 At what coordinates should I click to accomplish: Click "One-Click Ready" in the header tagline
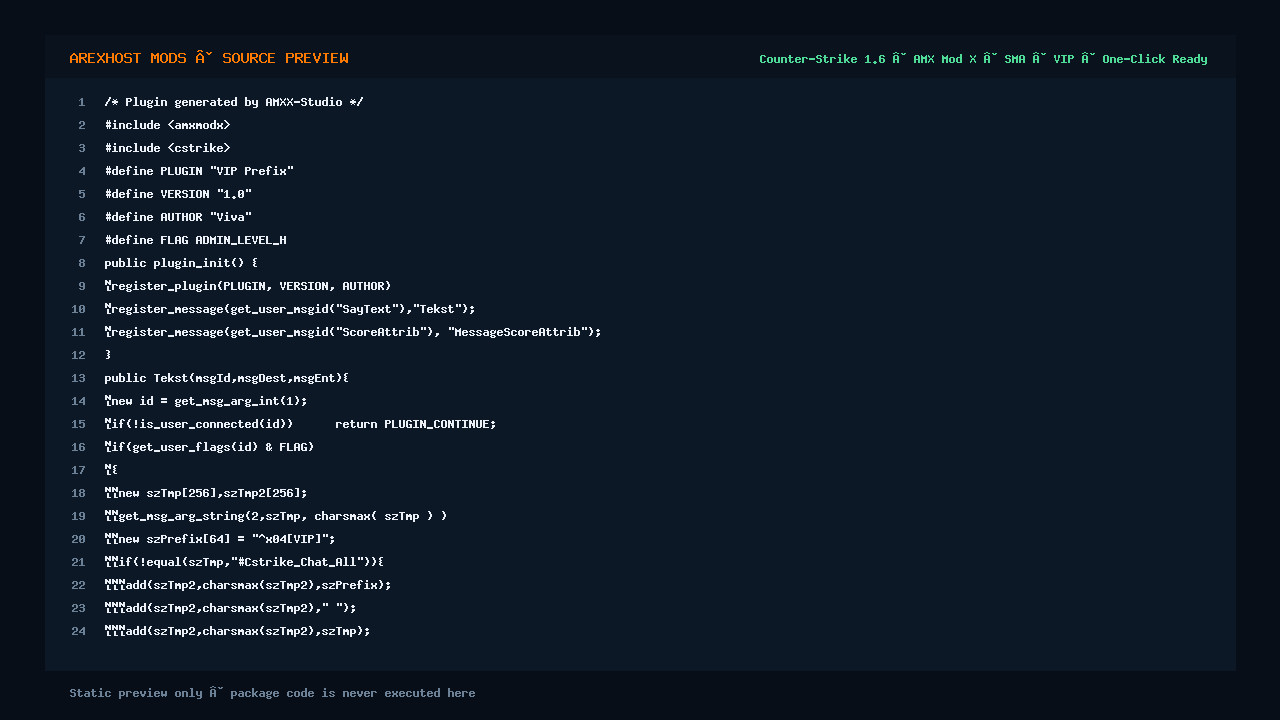[x=1155, y=59]
